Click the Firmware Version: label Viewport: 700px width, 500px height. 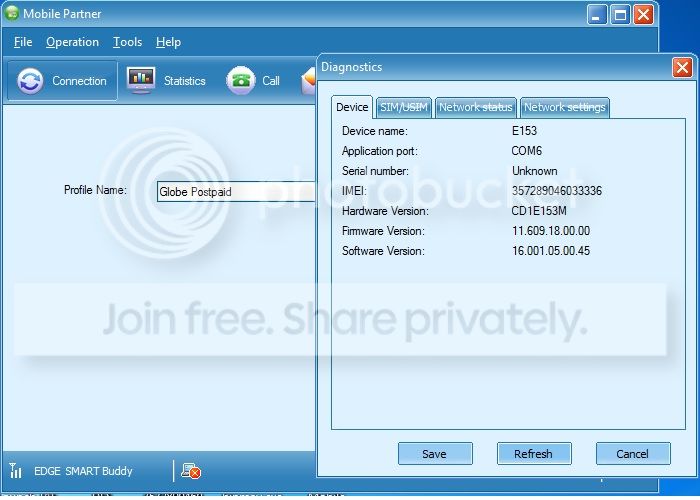[x=383, y=231]
